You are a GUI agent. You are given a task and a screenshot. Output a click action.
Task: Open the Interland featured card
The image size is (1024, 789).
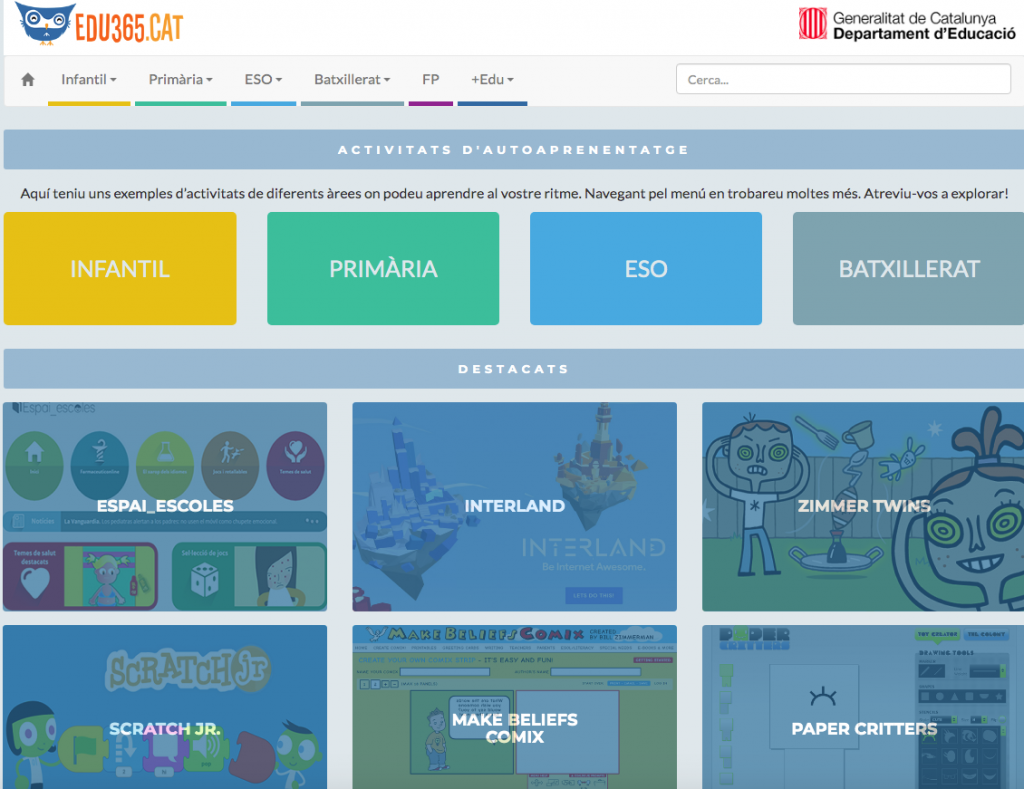(x=514, y=506)
